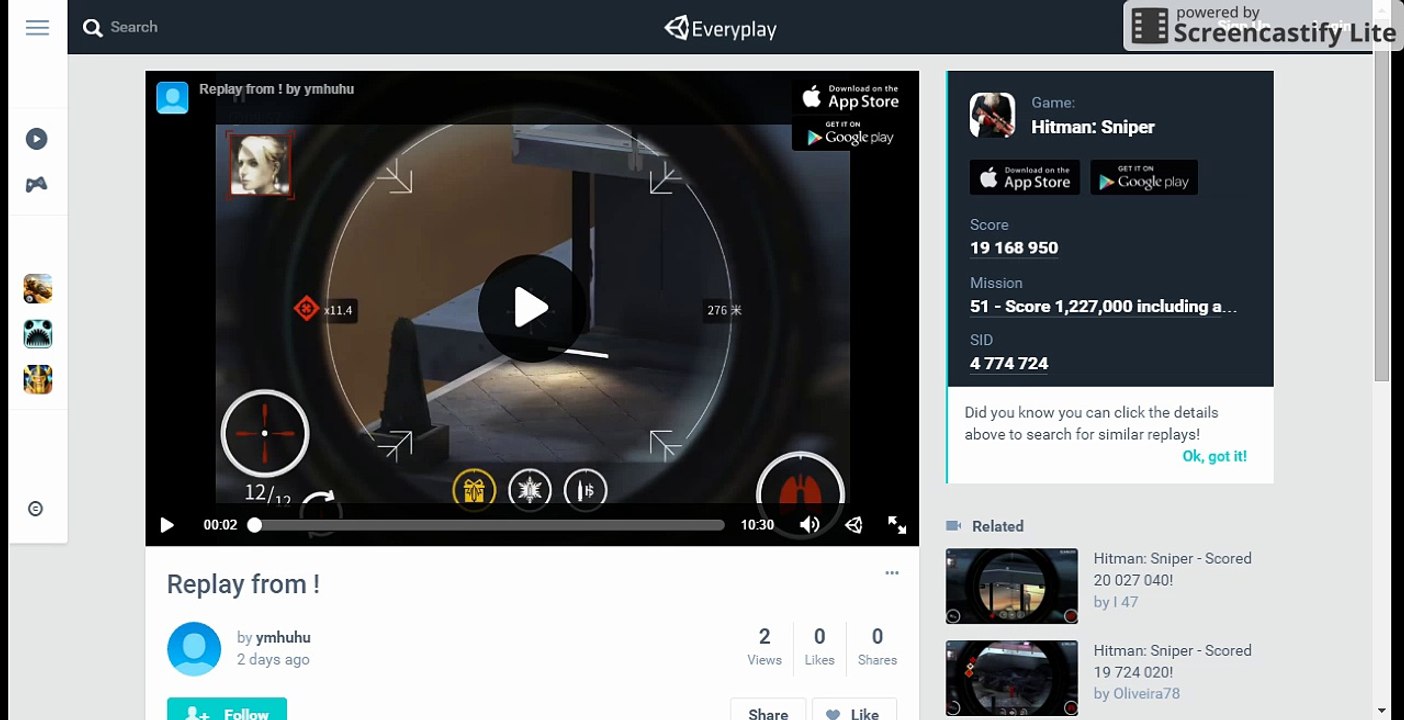
Task: Open ymhuhu profile name link
Action: pyautogui.click(x=283, y=637)
